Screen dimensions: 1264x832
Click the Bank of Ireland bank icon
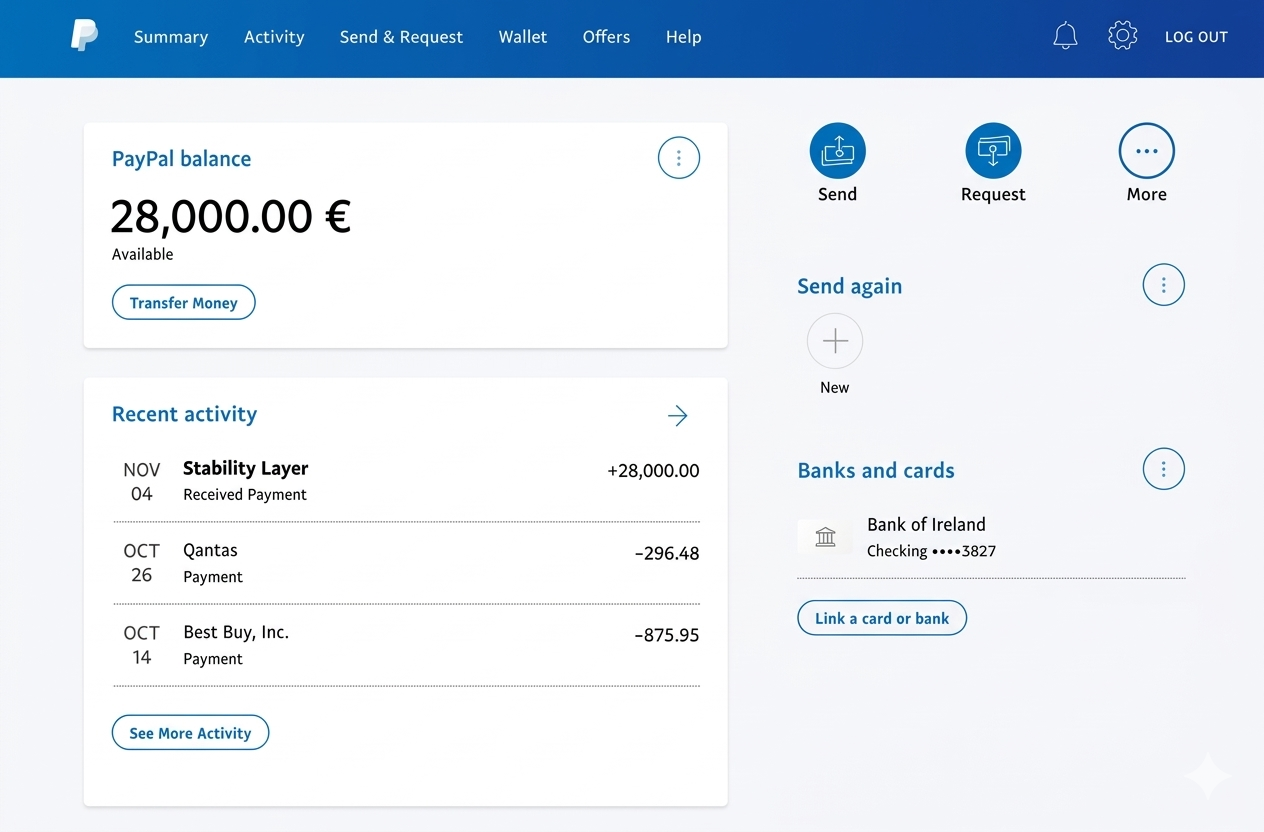click(x=825, y=537)
